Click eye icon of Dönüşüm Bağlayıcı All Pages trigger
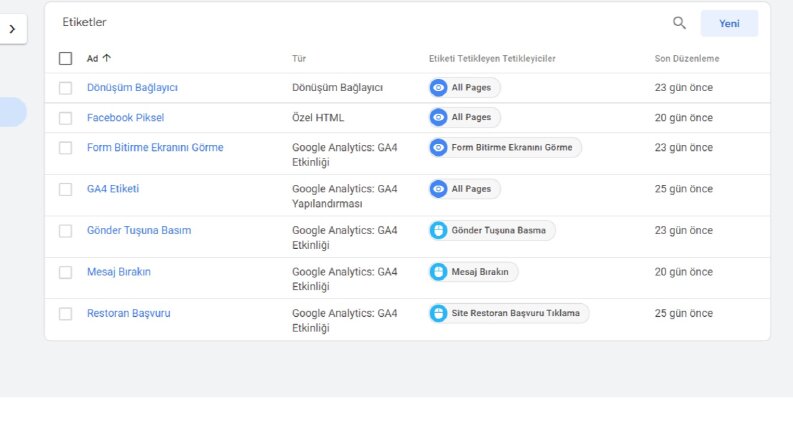The height and width of the screenshot is (446, 793). [438, 87]
